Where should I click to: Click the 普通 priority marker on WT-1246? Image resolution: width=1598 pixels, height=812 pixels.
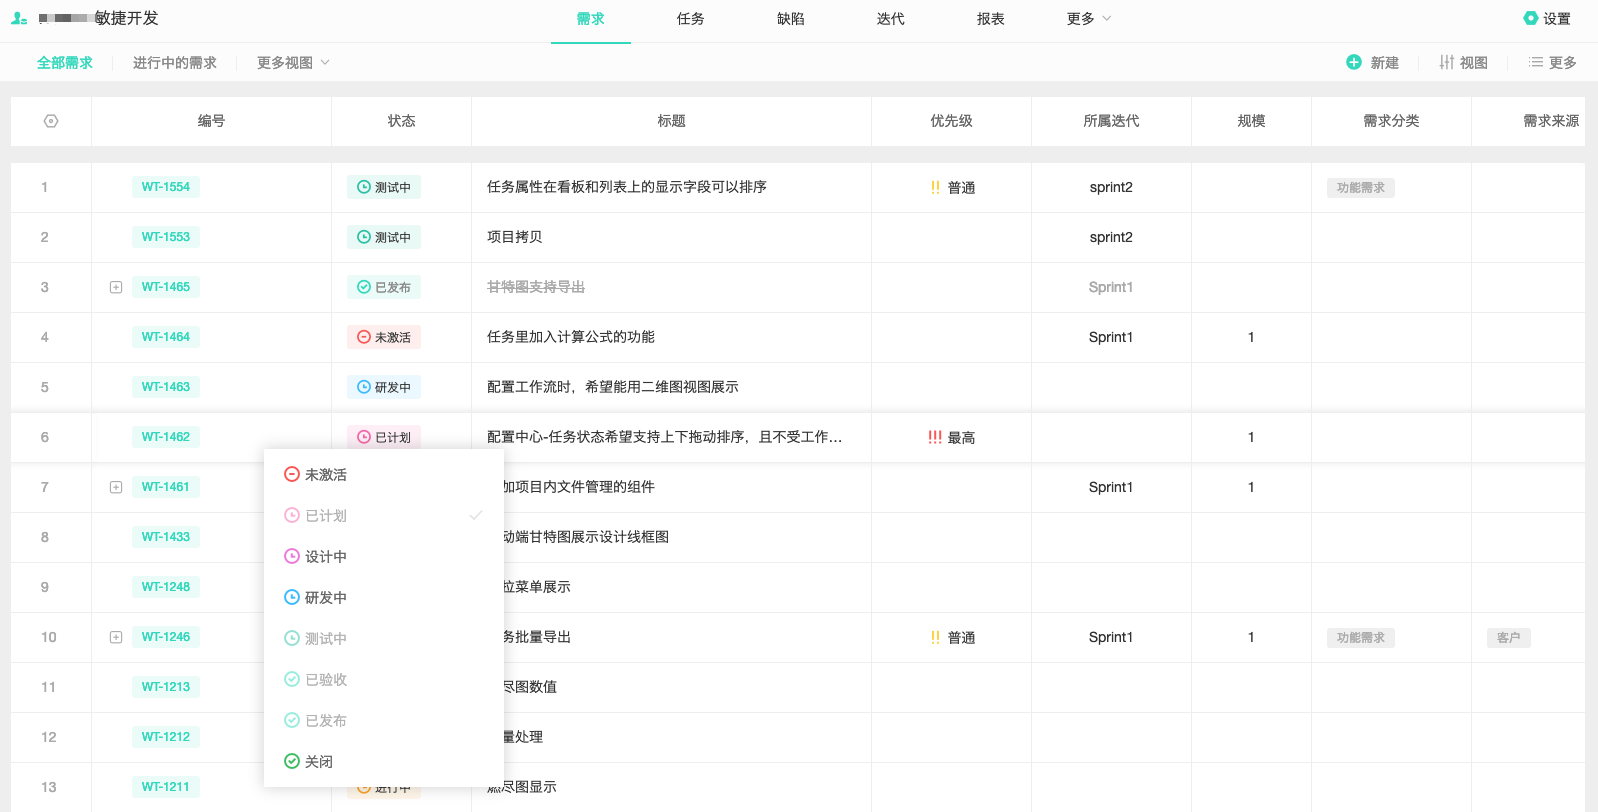point(952,637)
